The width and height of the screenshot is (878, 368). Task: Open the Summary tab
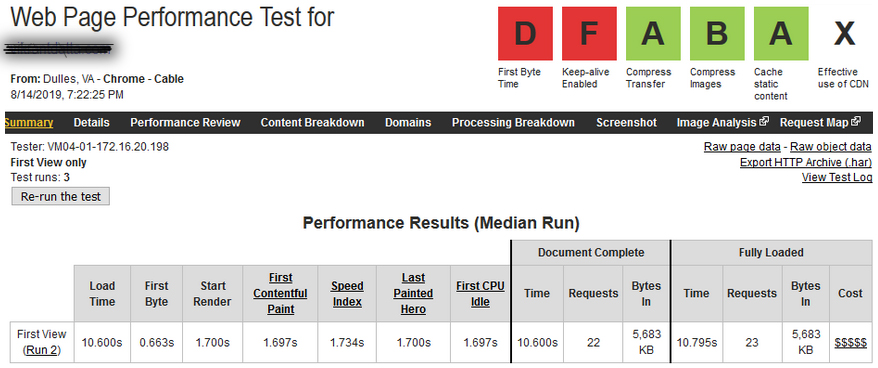point(29,123)
